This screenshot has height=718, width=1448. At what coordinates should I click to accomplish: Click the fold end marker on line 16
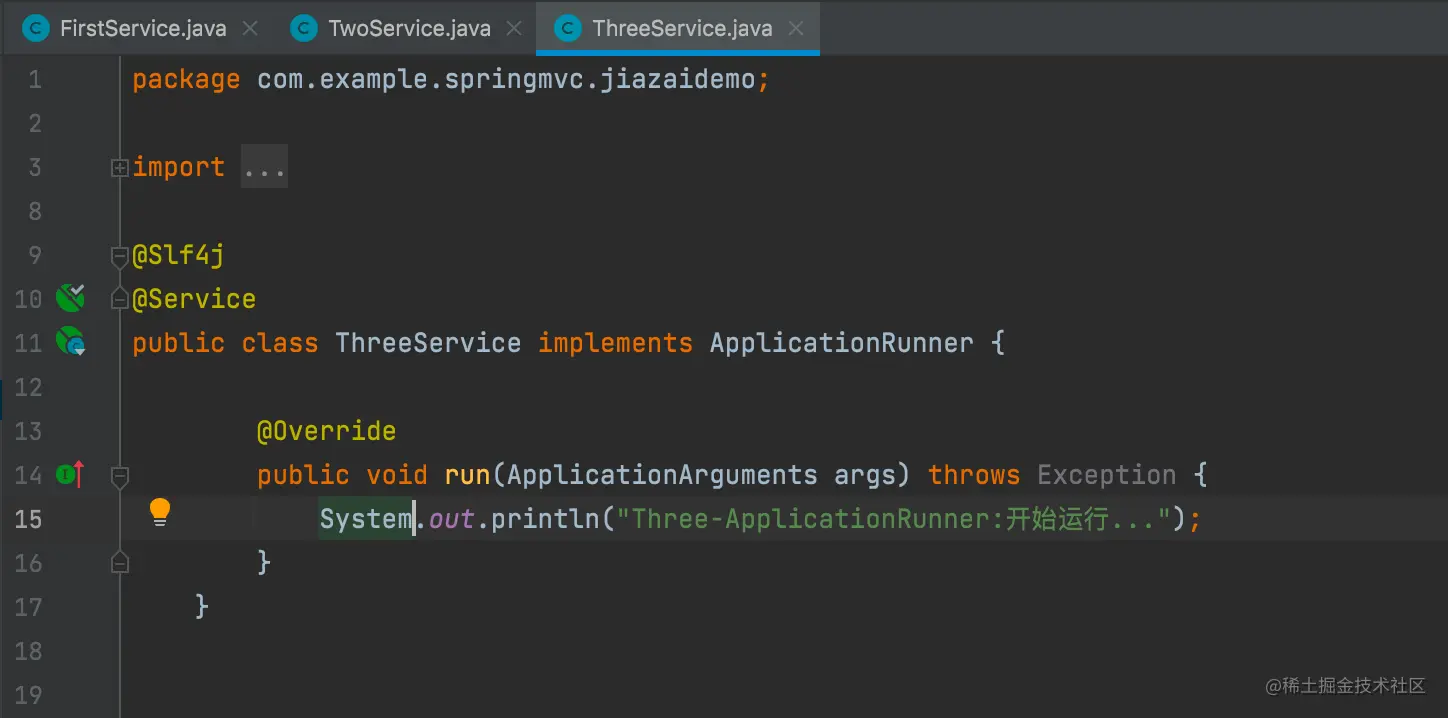120,563
